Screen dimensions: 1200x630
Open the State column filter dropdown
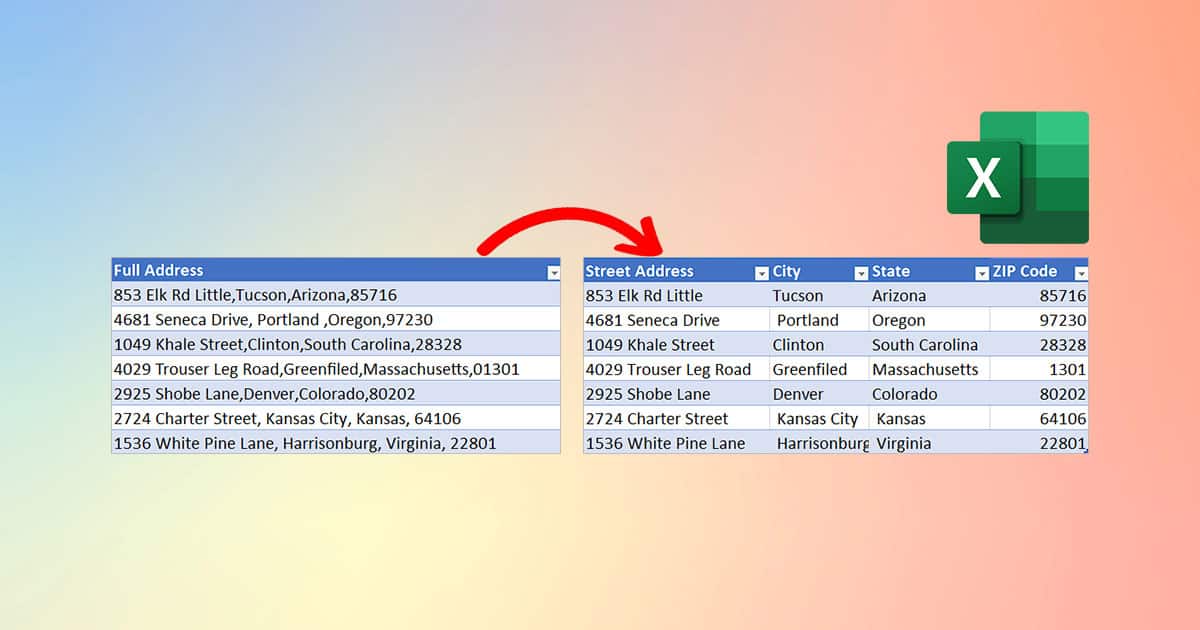pyautogui.click(x=981, y=271)
